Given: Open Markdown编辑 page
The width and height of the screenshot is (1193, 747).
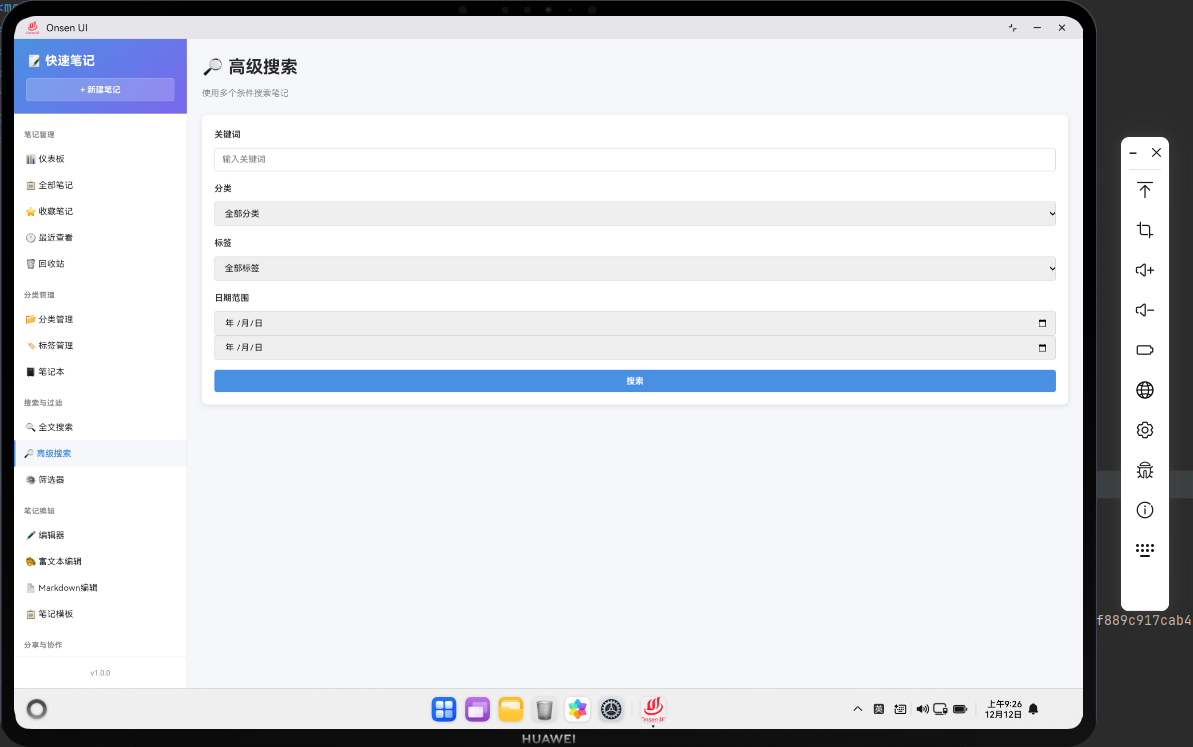Looking at the screenshot, I should pyautogui.click(x=100, y=588).
